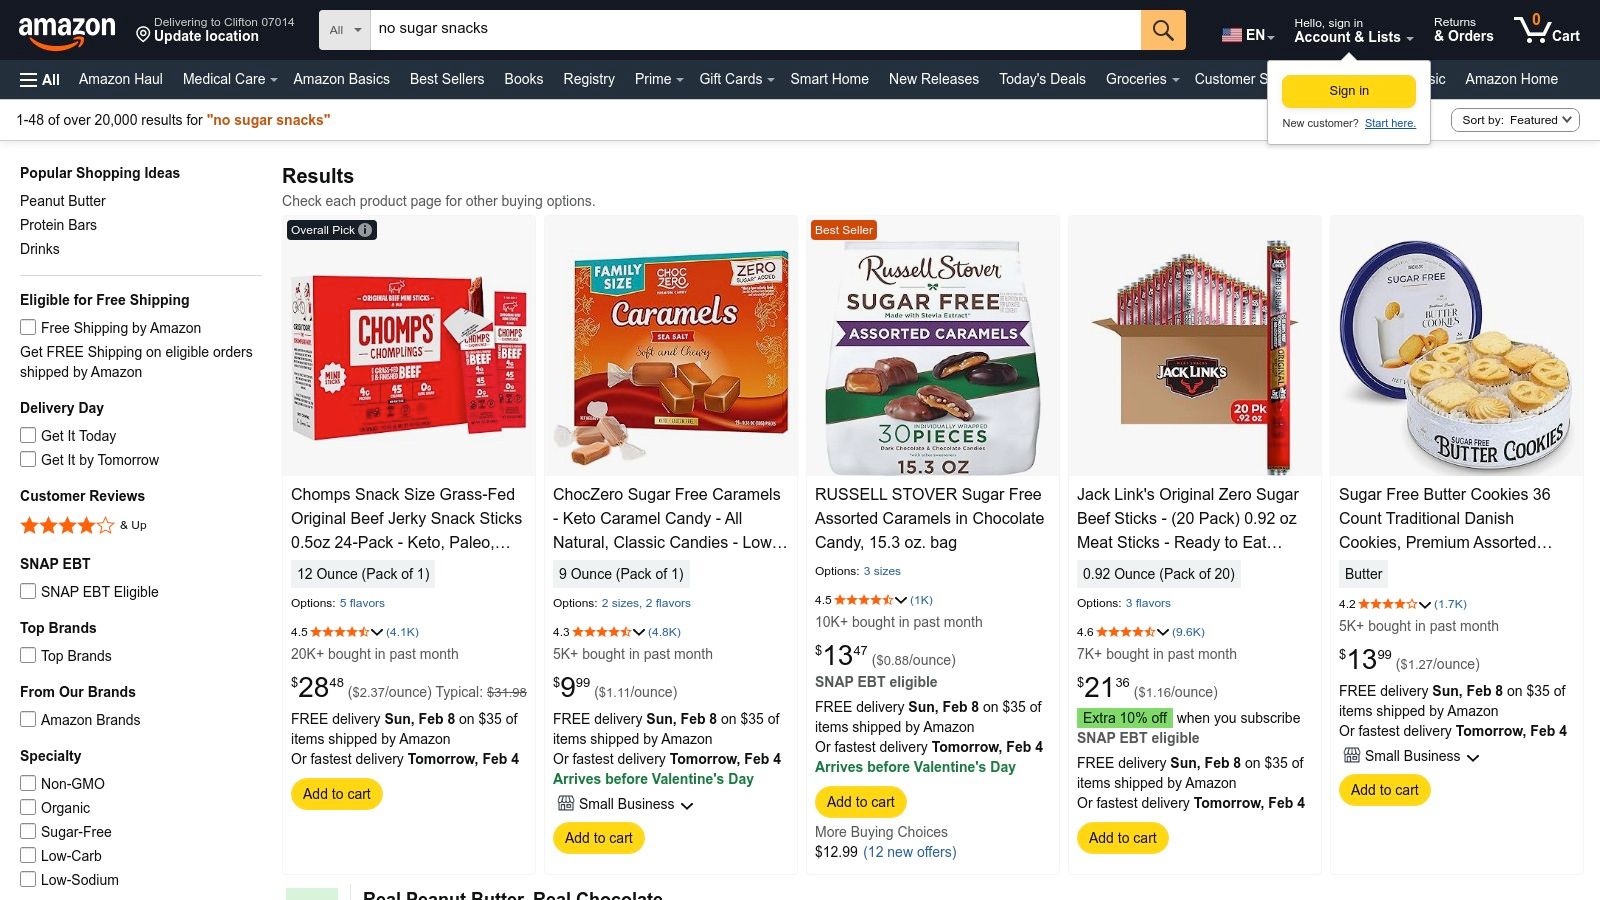This screenshot has width=1600, height=900.
Task: Click the Overall Pick info icon
Action: coord(366,230)
